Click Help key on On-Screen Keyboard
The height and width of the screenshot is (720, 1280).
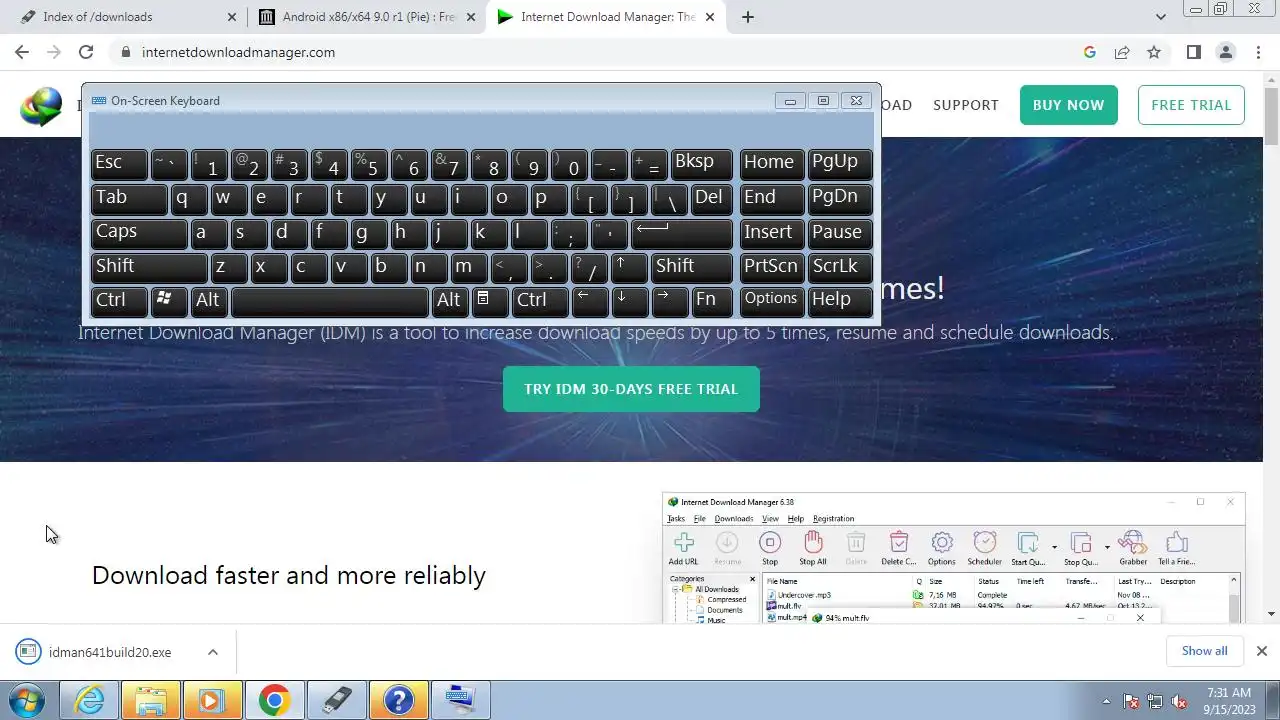pyautogui.click(x=840, y=300)
